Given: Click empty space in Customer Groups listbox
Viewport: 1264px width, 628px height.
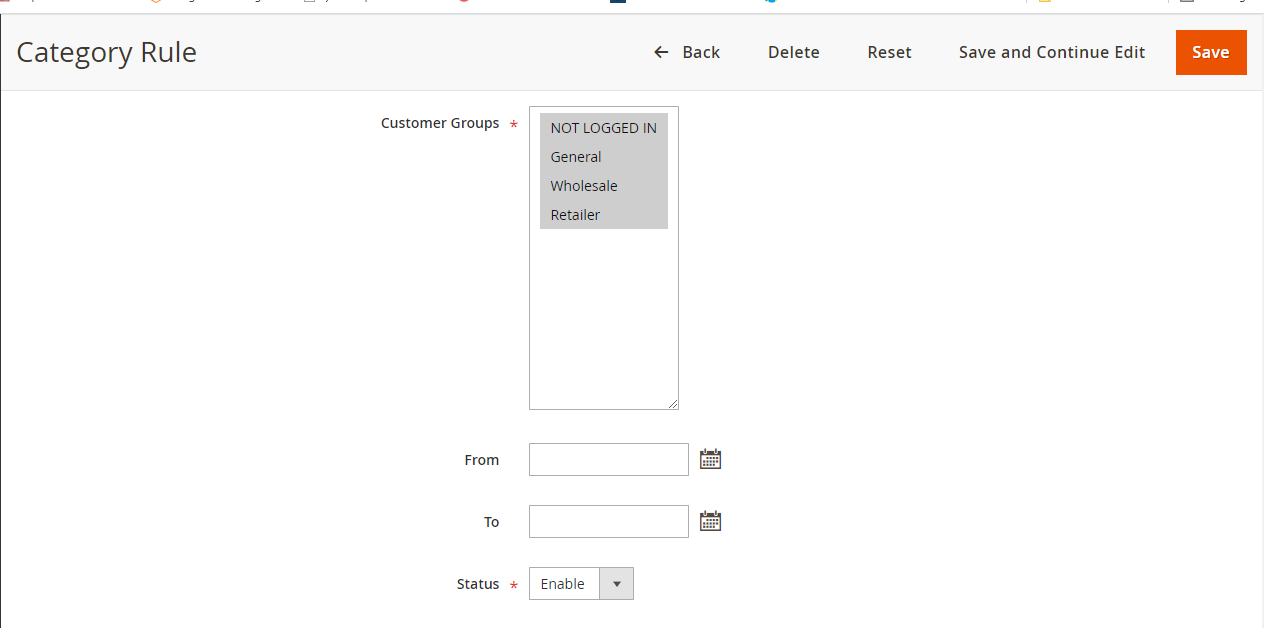Looking at the screenshot, I should (603, 320).
